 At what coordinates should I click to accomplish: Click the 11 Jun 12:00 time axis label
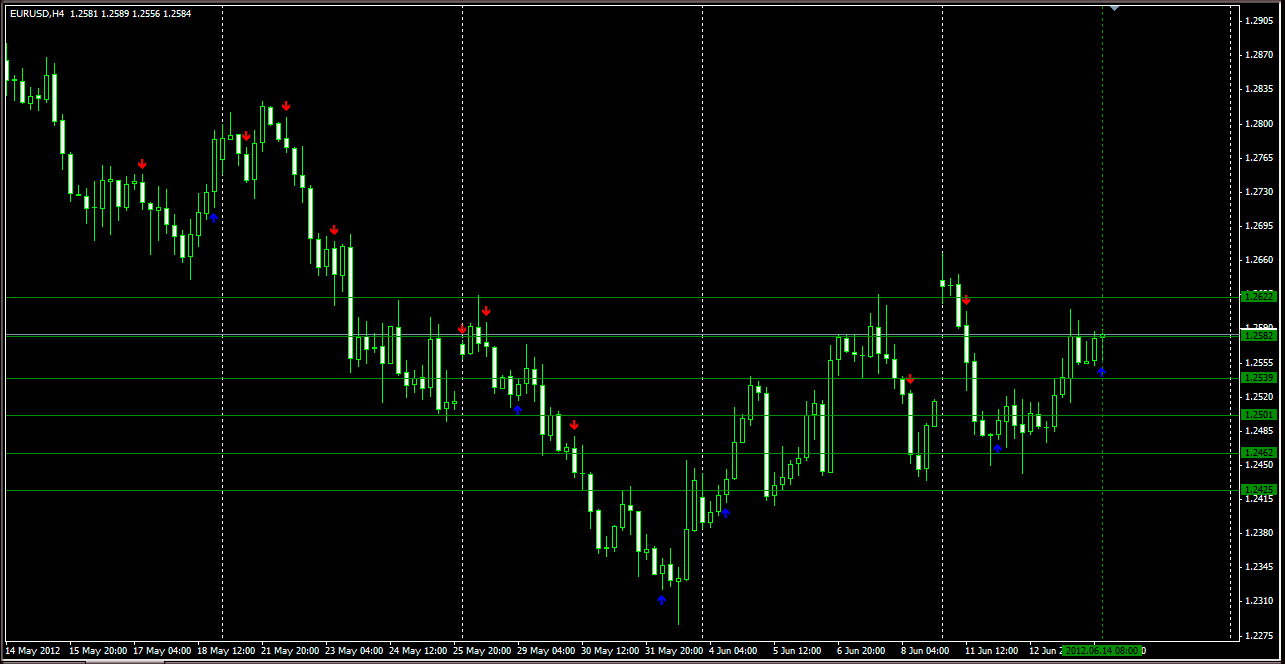point(992,650)
